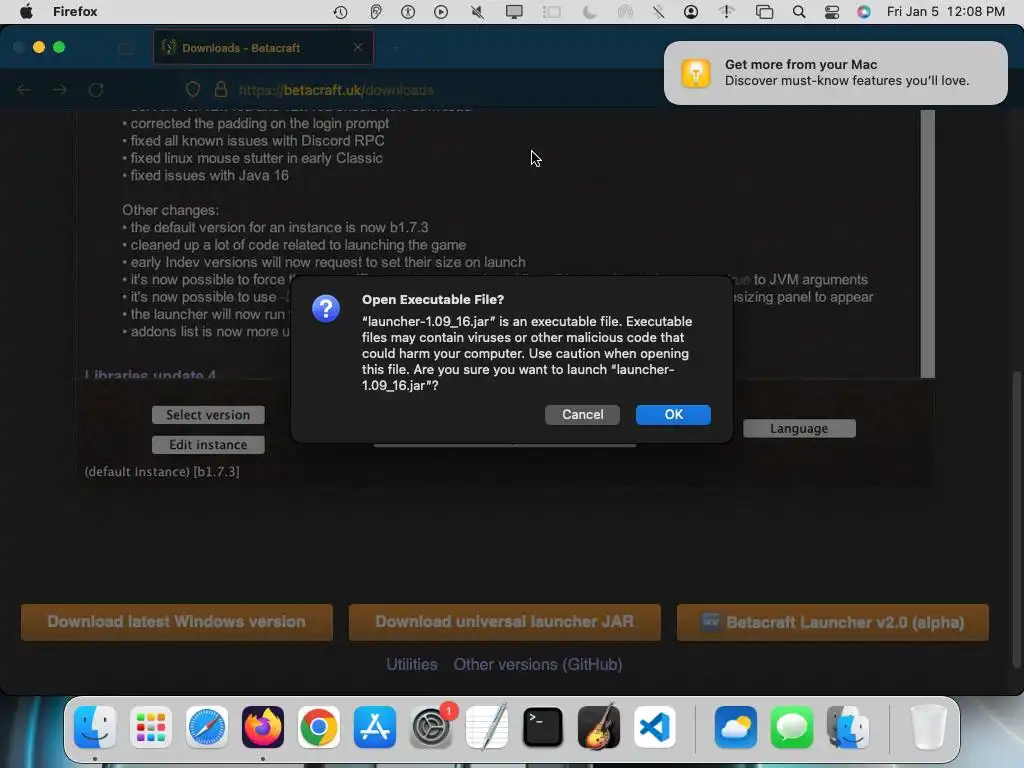This screenshot has height=768, width=1024.
Task: Click the "Other changes:" heading text
Action: pyautogui.click(x=170, y=210)
